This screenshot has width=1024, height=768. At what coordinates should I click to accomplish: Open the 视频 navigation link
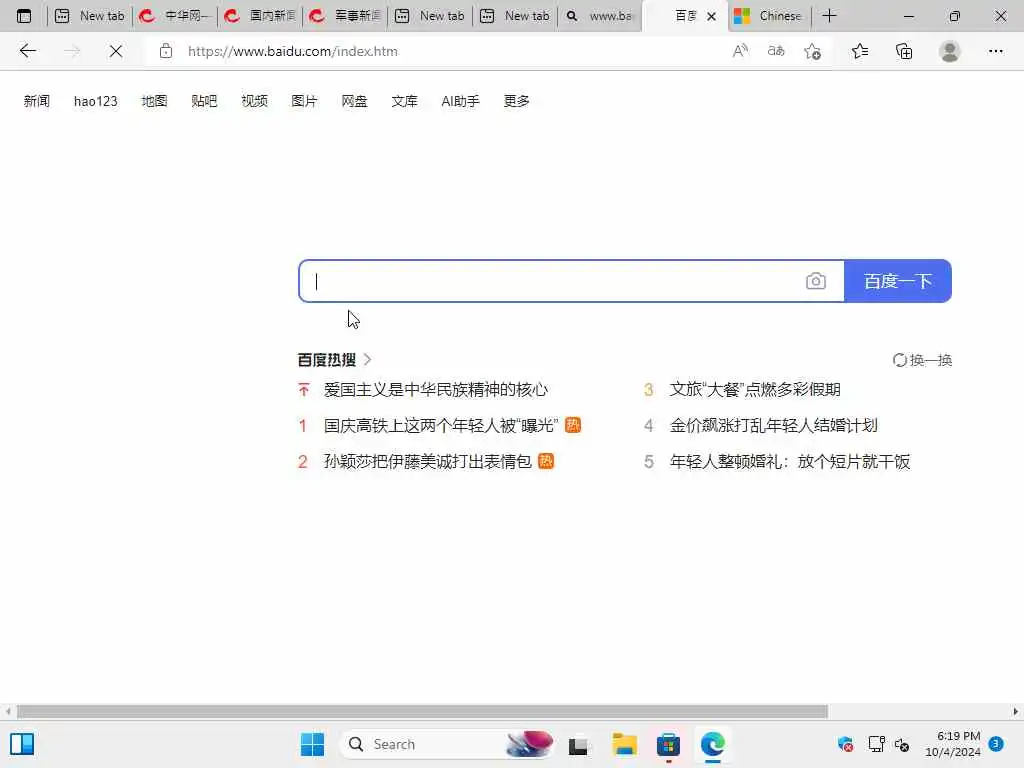pos(254,101)
